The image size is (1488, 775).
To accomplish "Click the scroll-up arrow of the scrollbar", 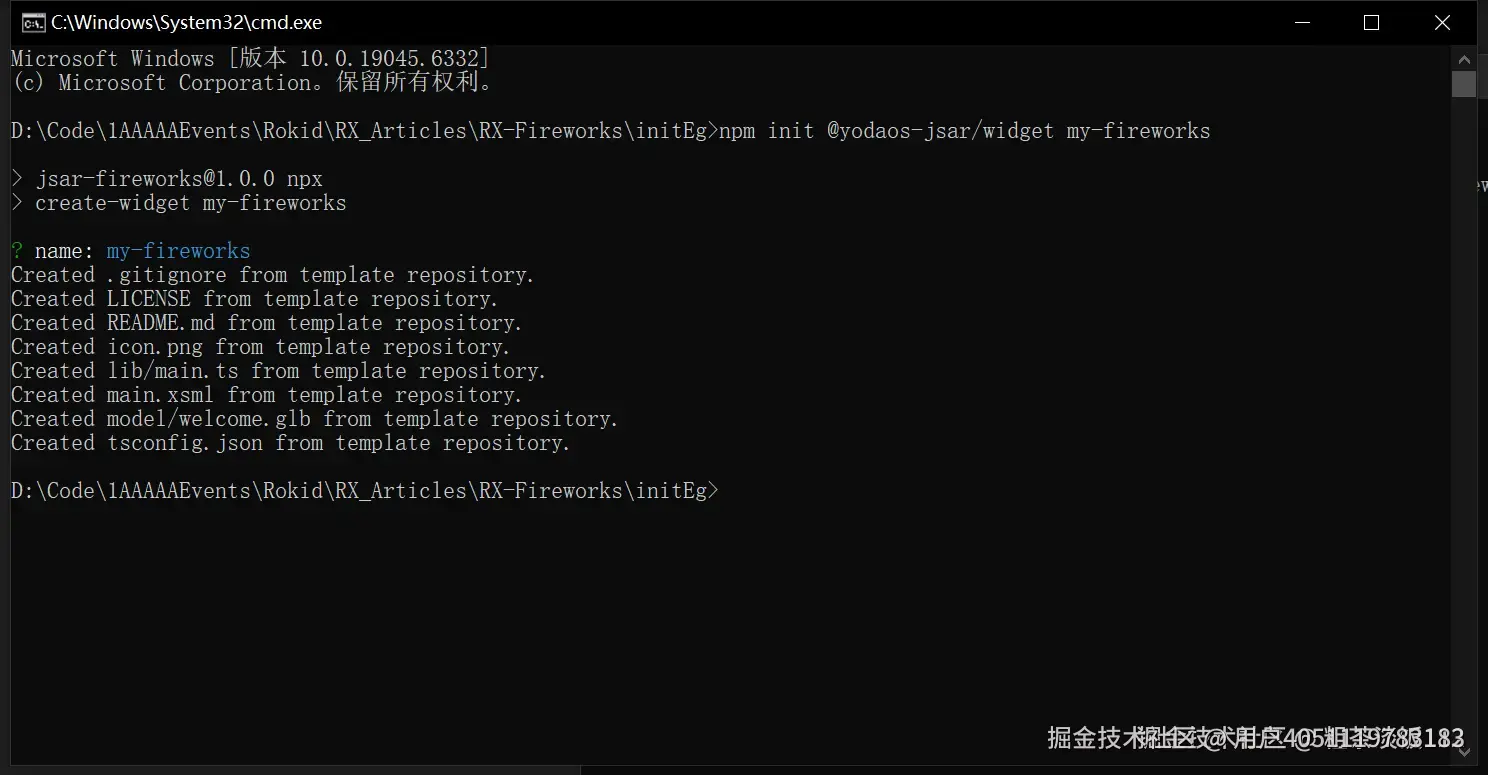I will coord(1463,57).
